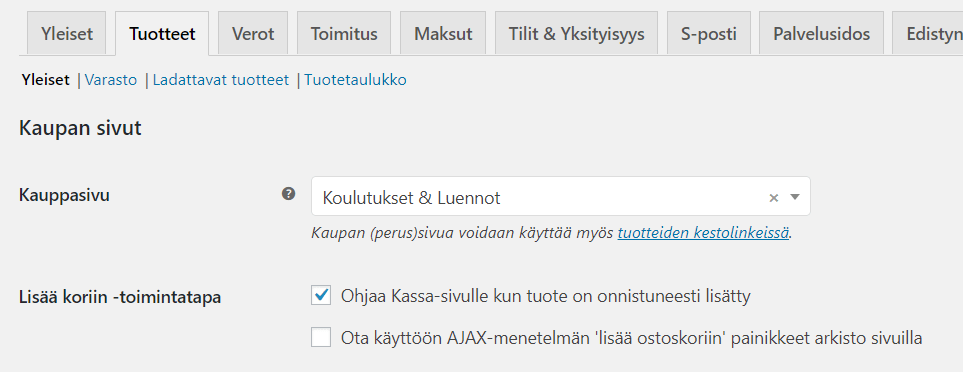Viewport: 963px width, 372px height.
Task: Select the Yleiset subsection link
Action: click(45, 80)
